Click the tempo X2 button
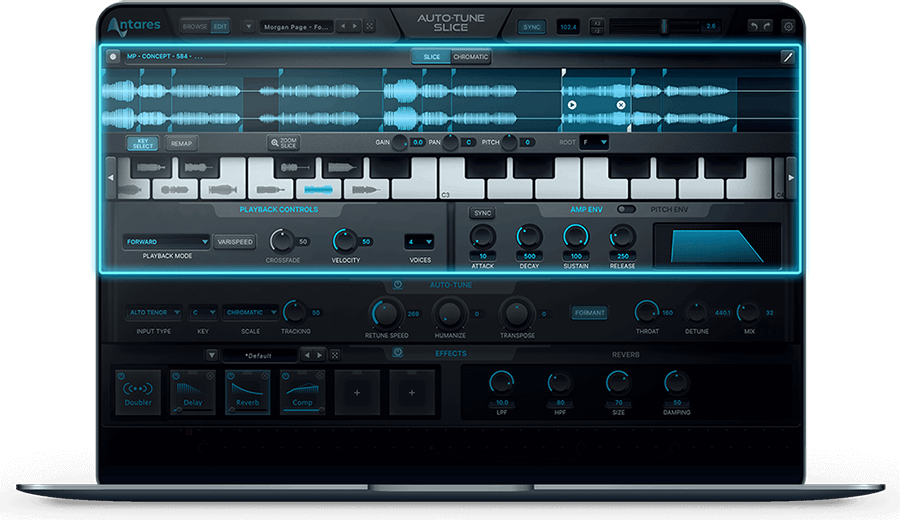The width and height of the screenshot is (900, 520). (597, 23)
